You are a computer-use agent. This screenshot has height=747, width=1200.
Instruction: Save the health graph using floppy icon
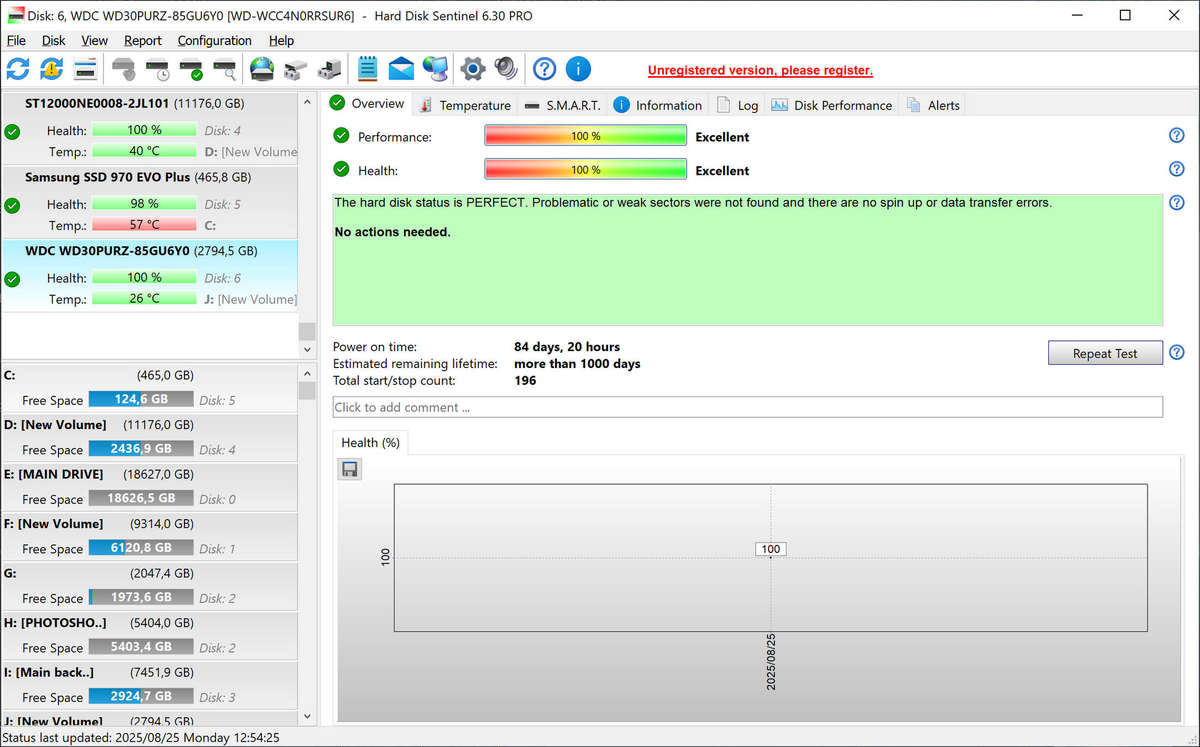(x=349, y=469)
